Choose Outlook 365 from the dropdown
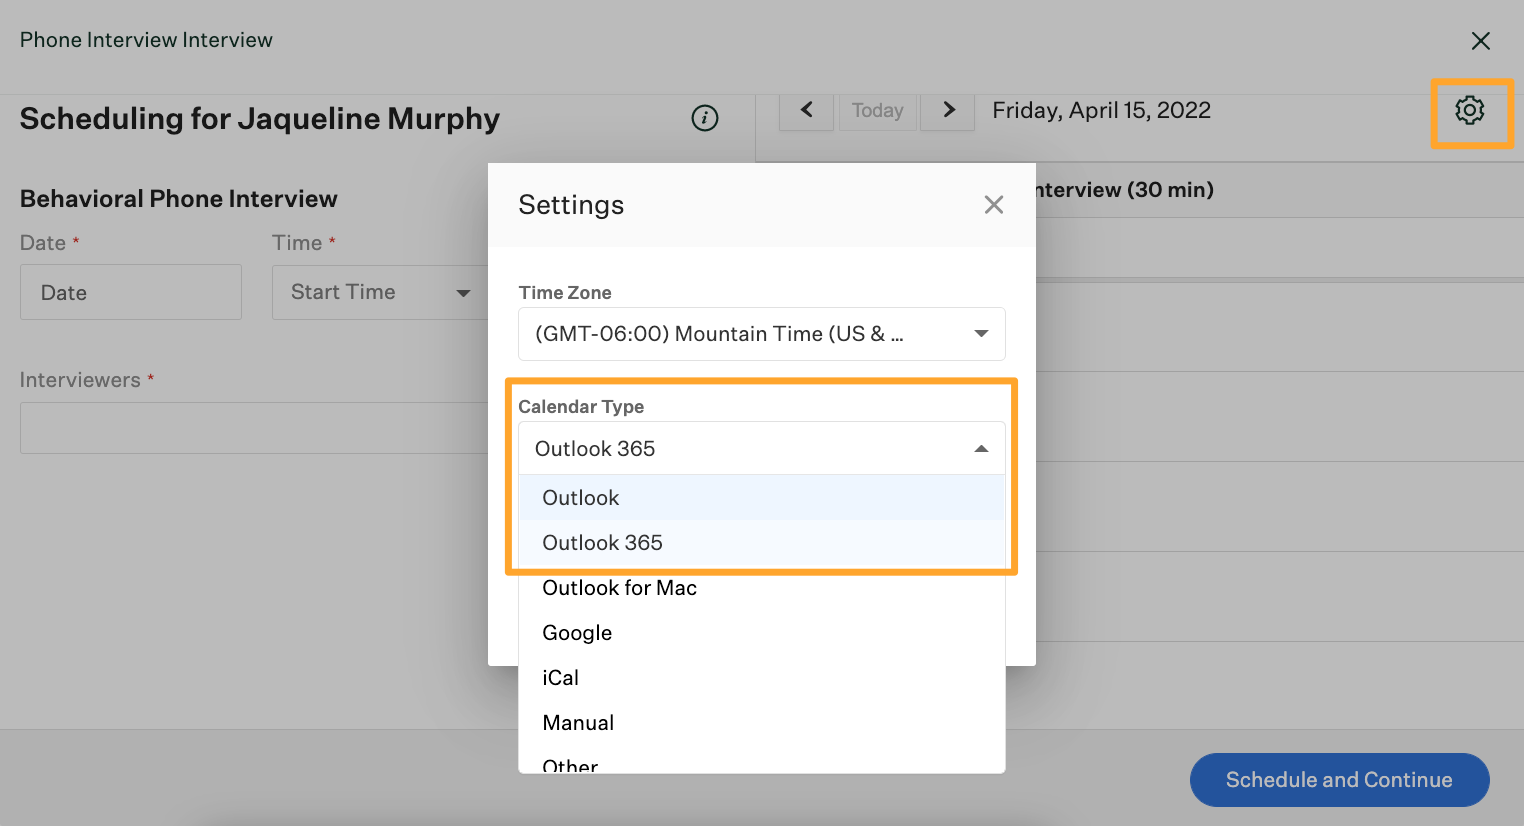This screenshot has width=1524, height=826. (x=602, y=542)
